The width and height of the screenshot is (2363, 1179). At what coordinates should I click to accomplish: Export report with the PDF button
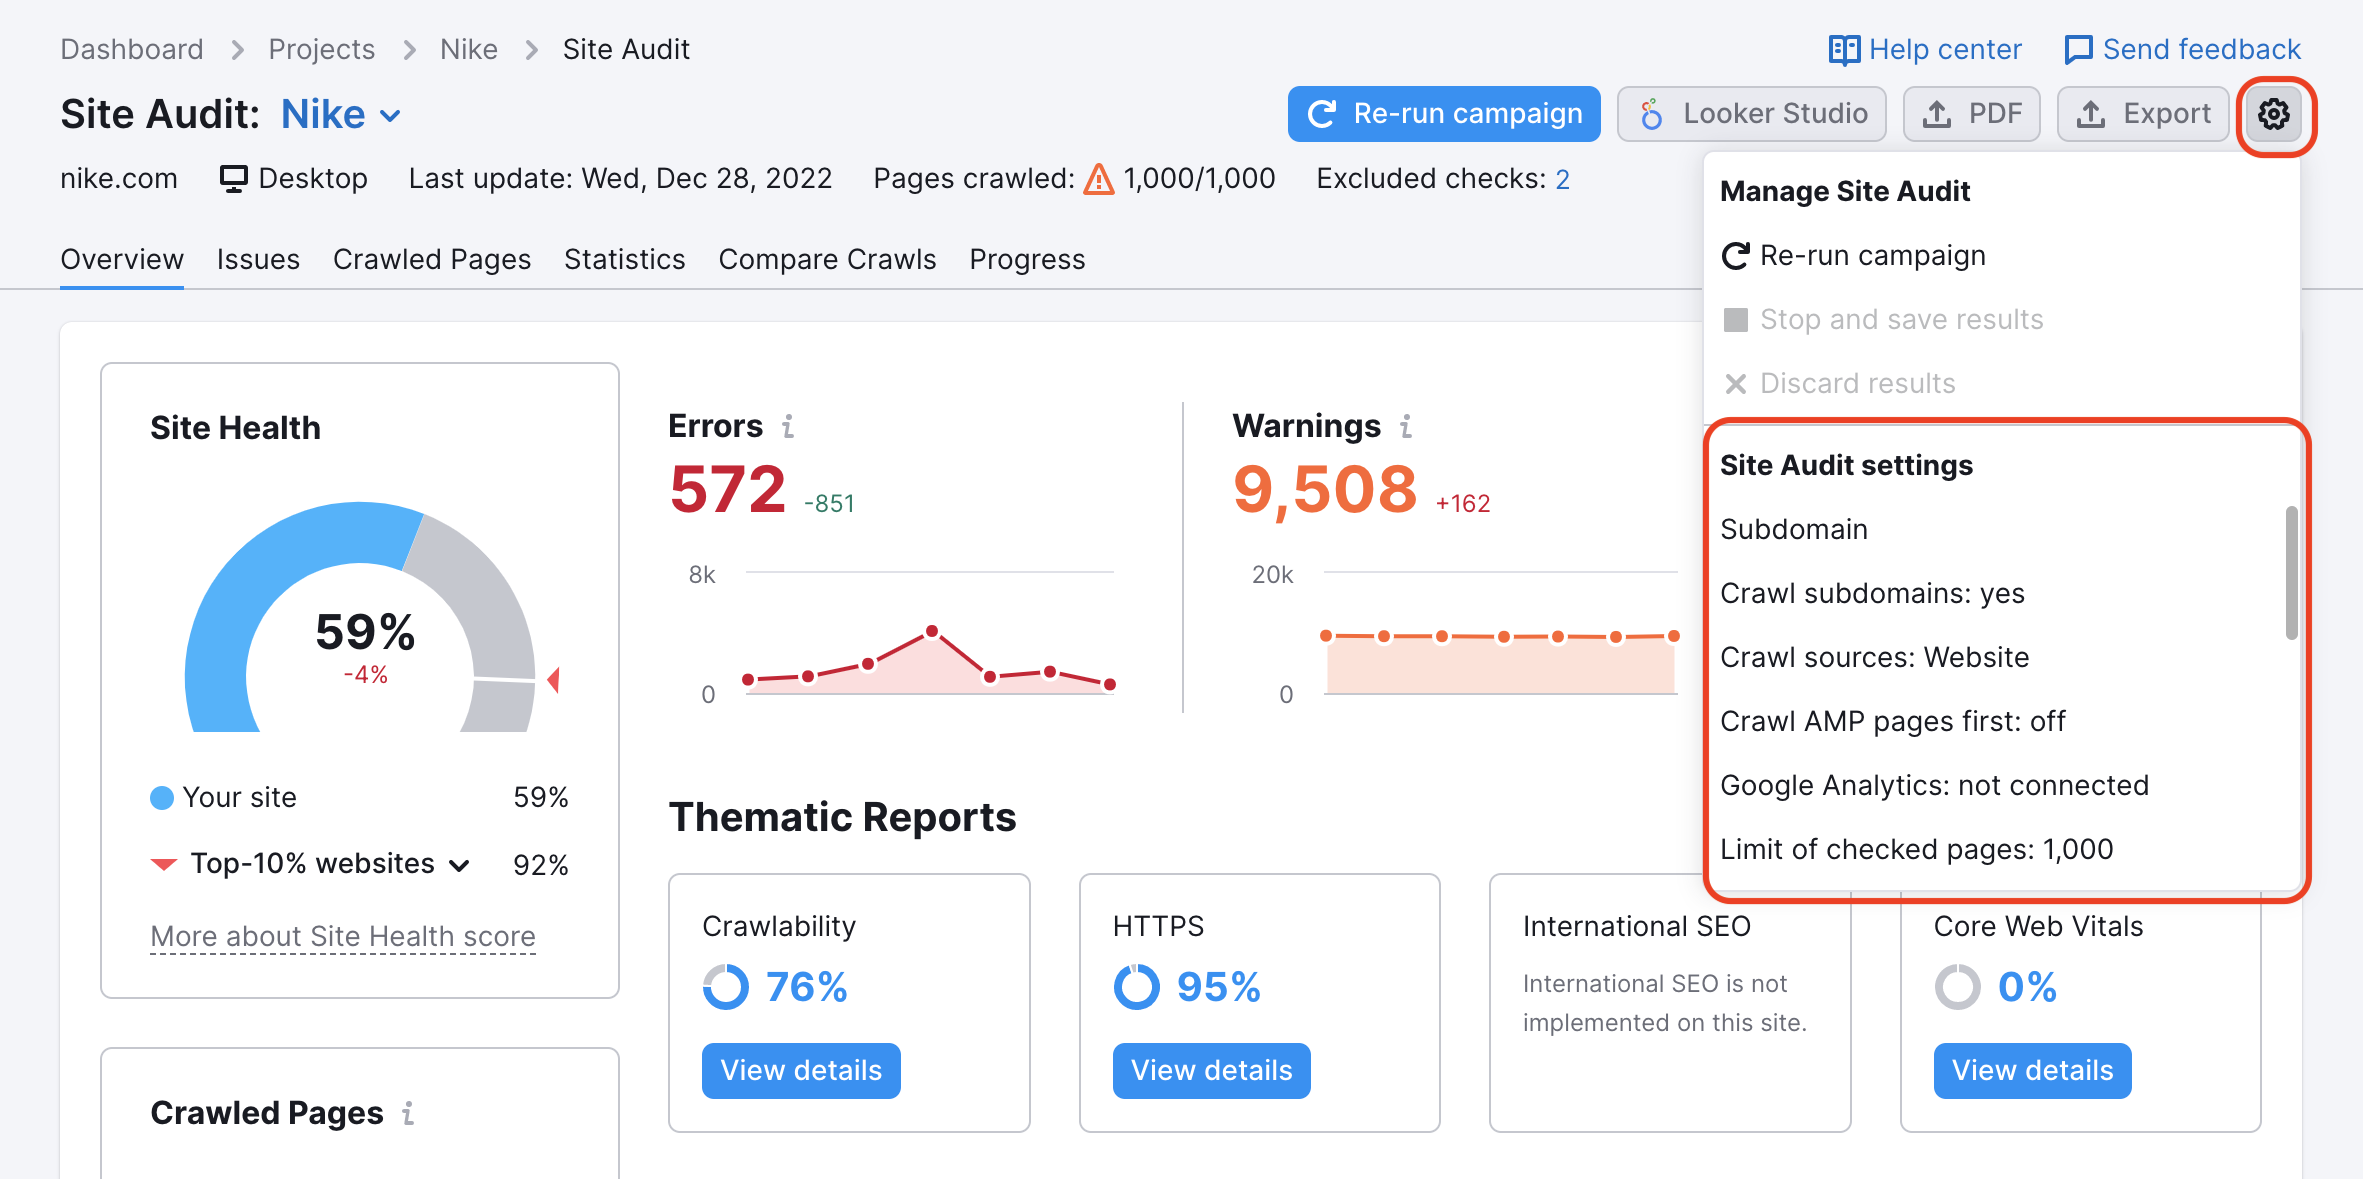1972,114
